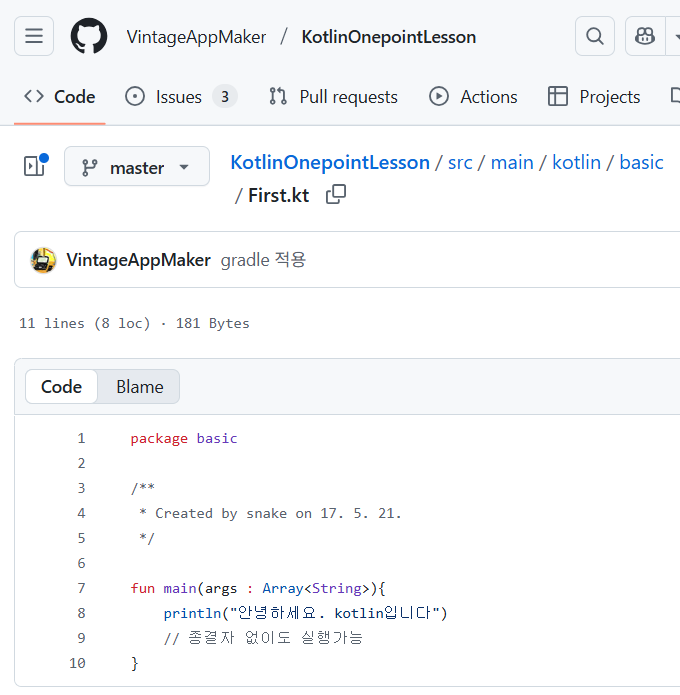Click the VintageAppMaker avatar image
Image resolution: width=680 pixels, height=695 pixels.
coord(43,260)
